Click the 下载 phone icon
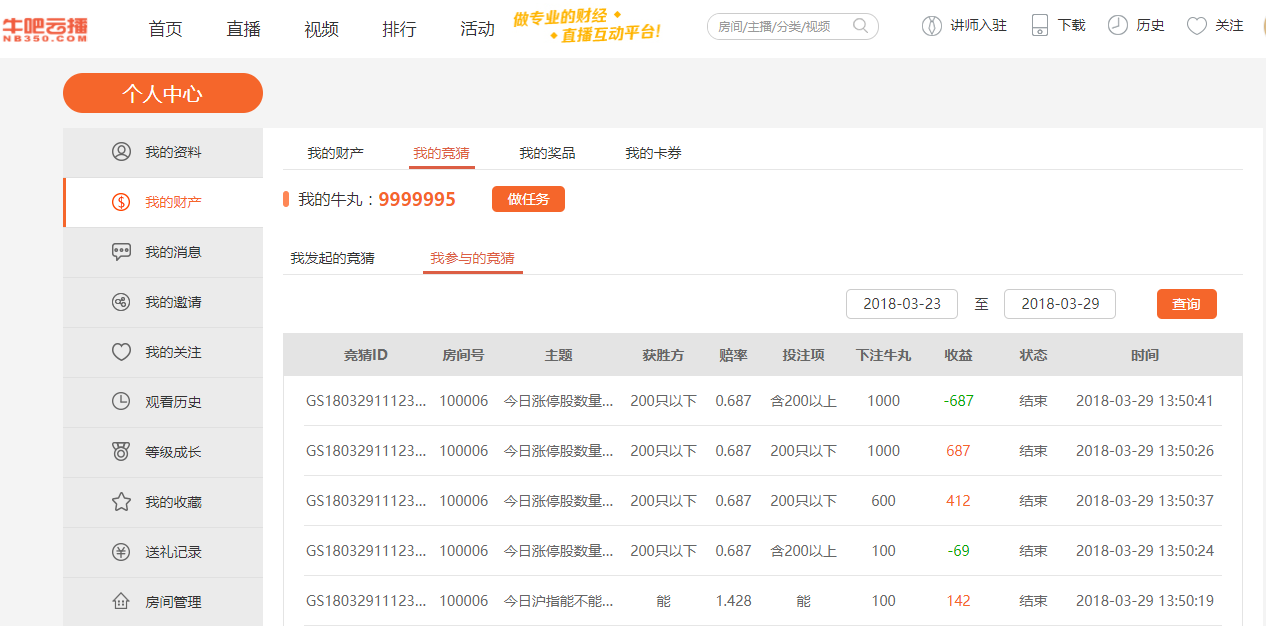 (1040, 26)
